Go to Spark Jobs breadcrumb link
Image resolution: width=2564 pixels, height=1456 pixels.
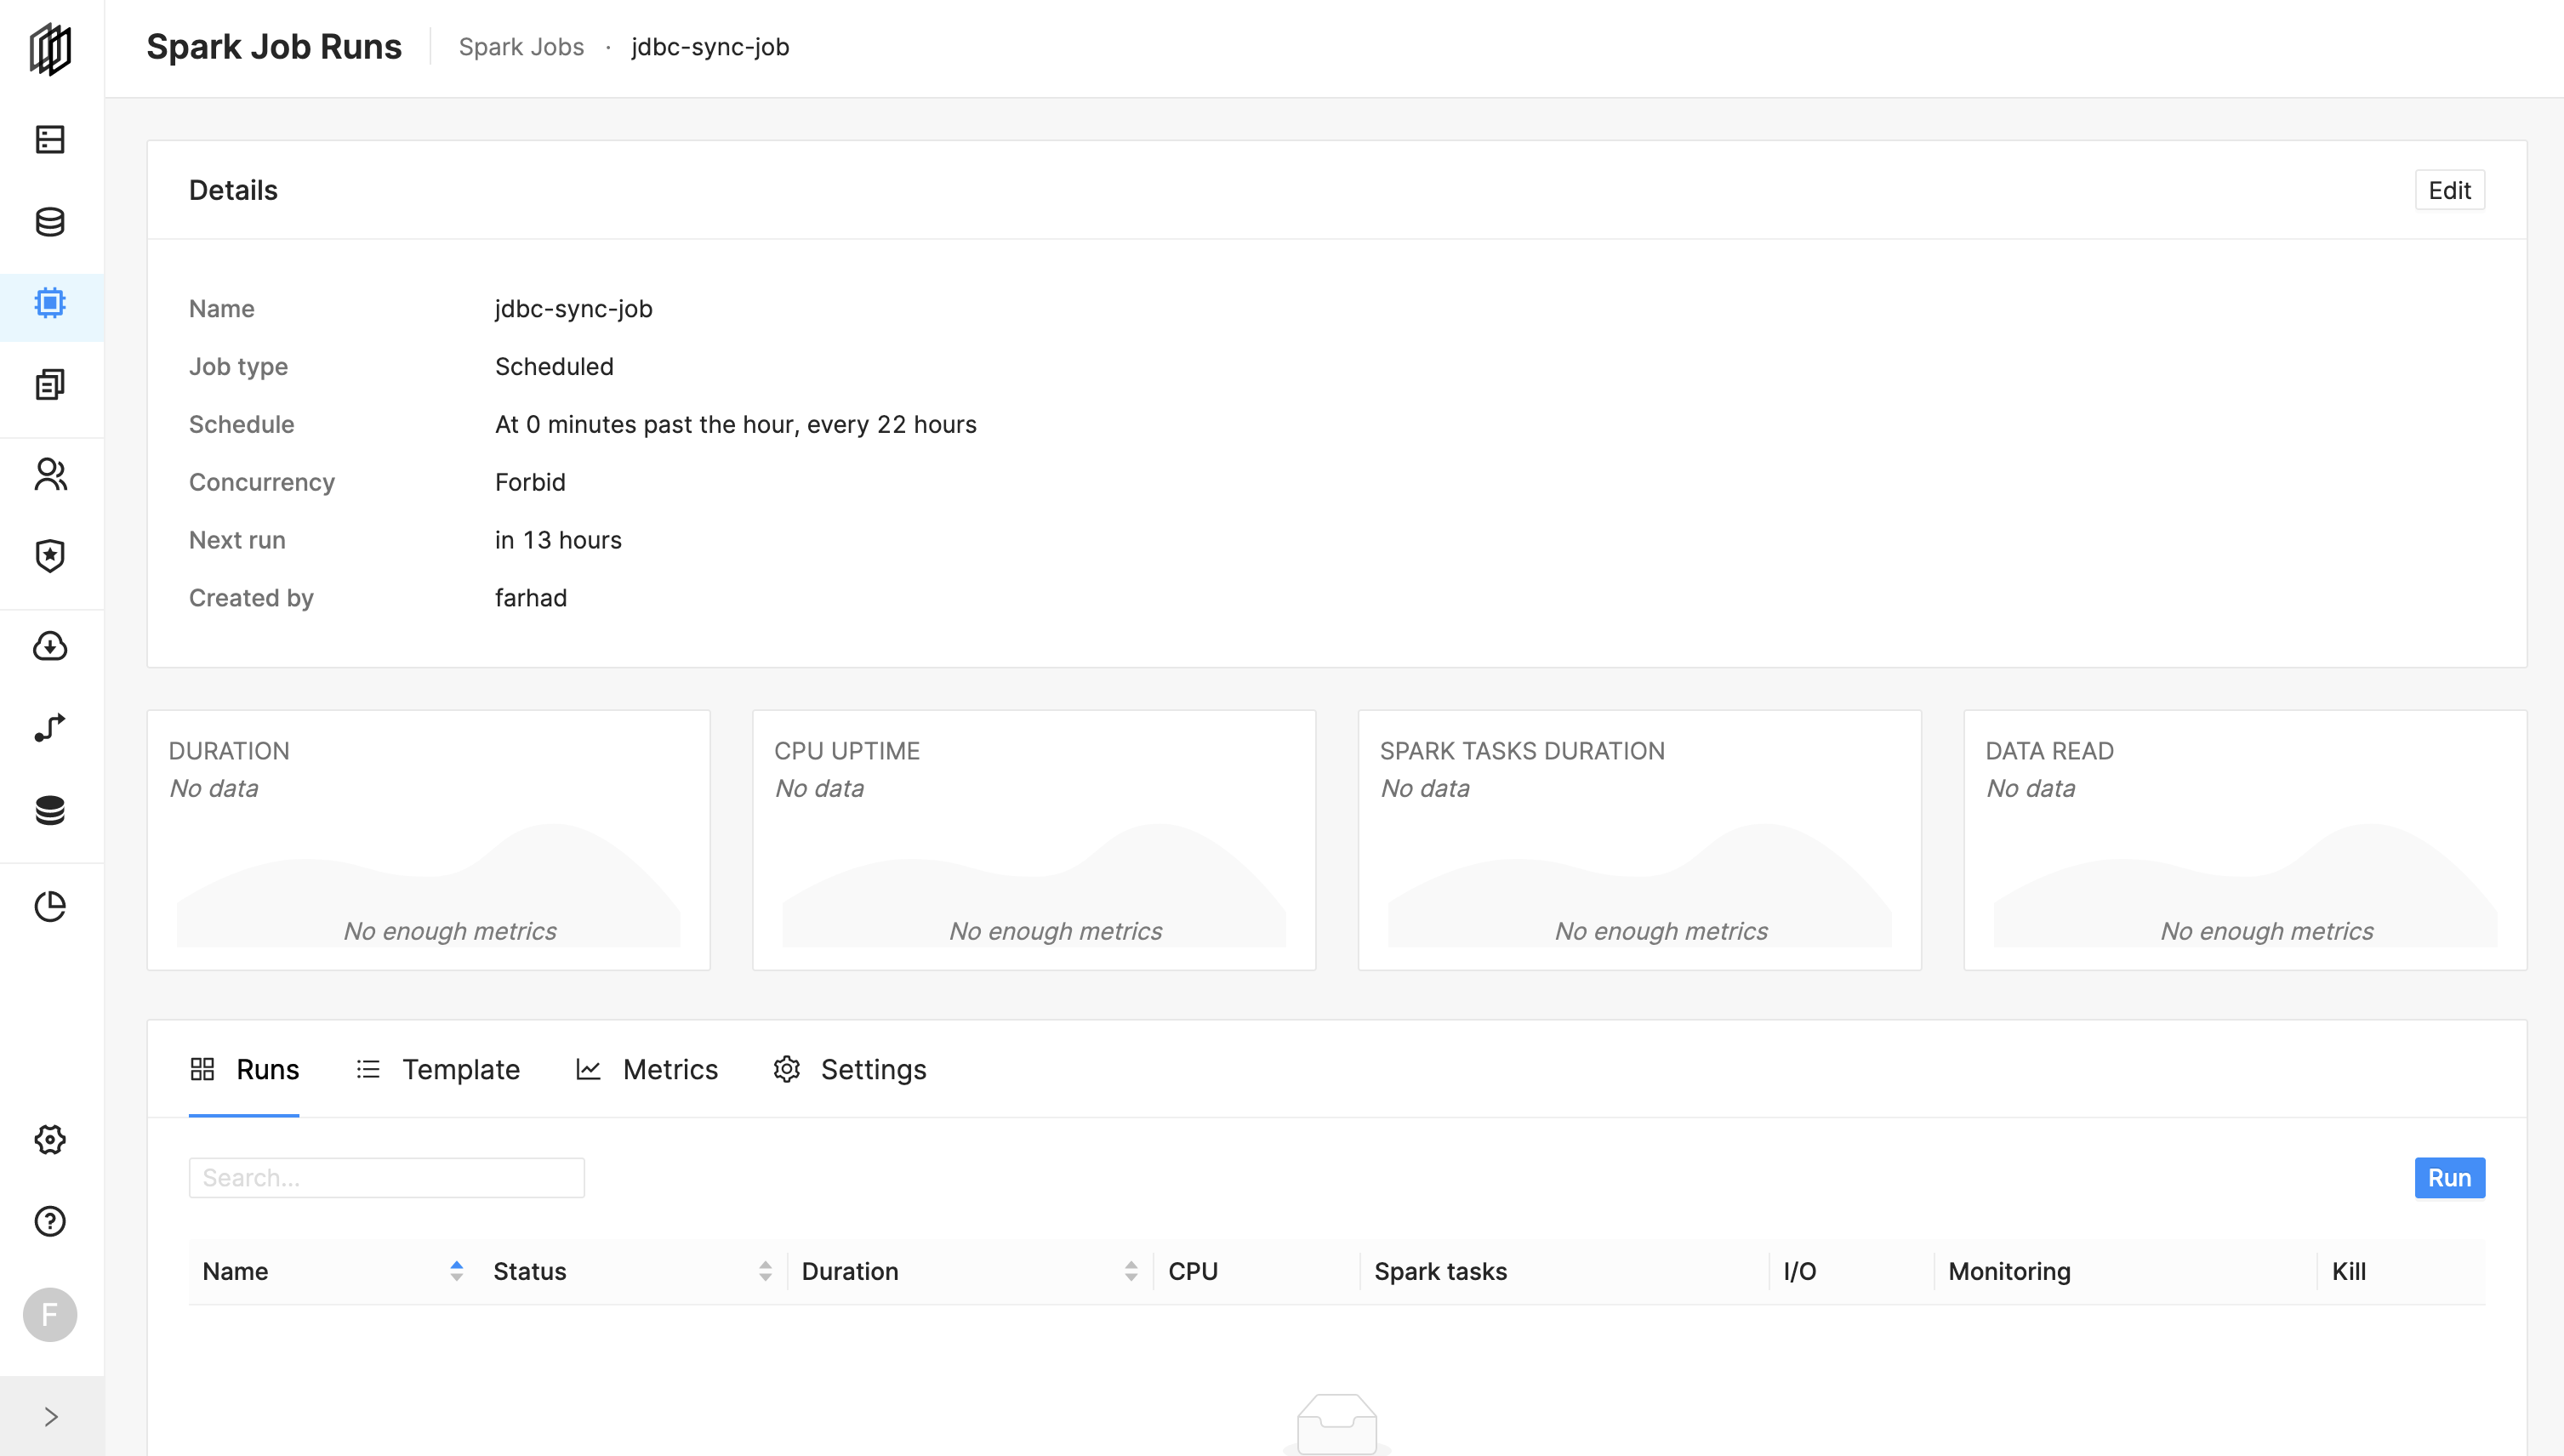tap(521, 47)
